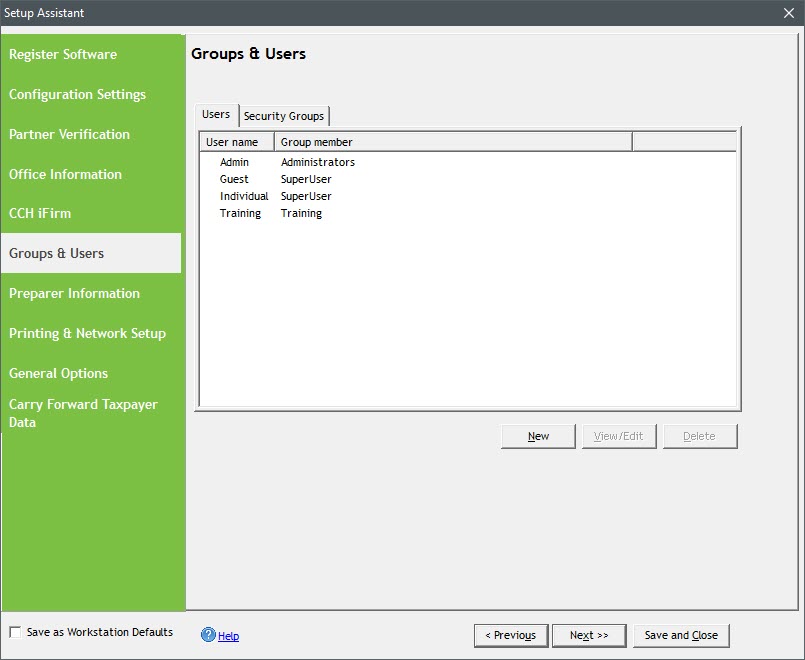Viewport: 805px width, 660px height.
Task: Enable Save as Workstation Defaults checkbox
Action: 15,632
